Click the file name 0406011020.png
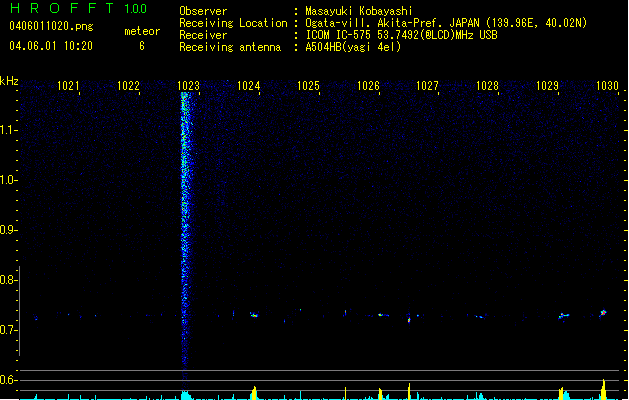 click(x=51, y=27)
